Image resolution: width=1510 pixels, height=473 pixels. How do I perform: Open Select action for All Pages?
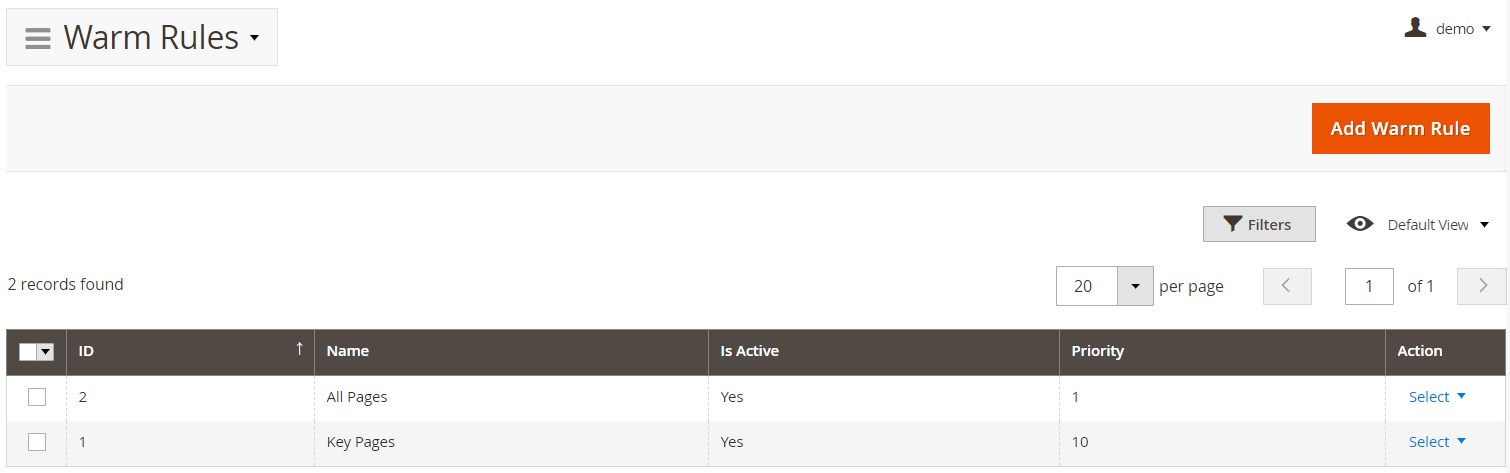point(1437,397)
